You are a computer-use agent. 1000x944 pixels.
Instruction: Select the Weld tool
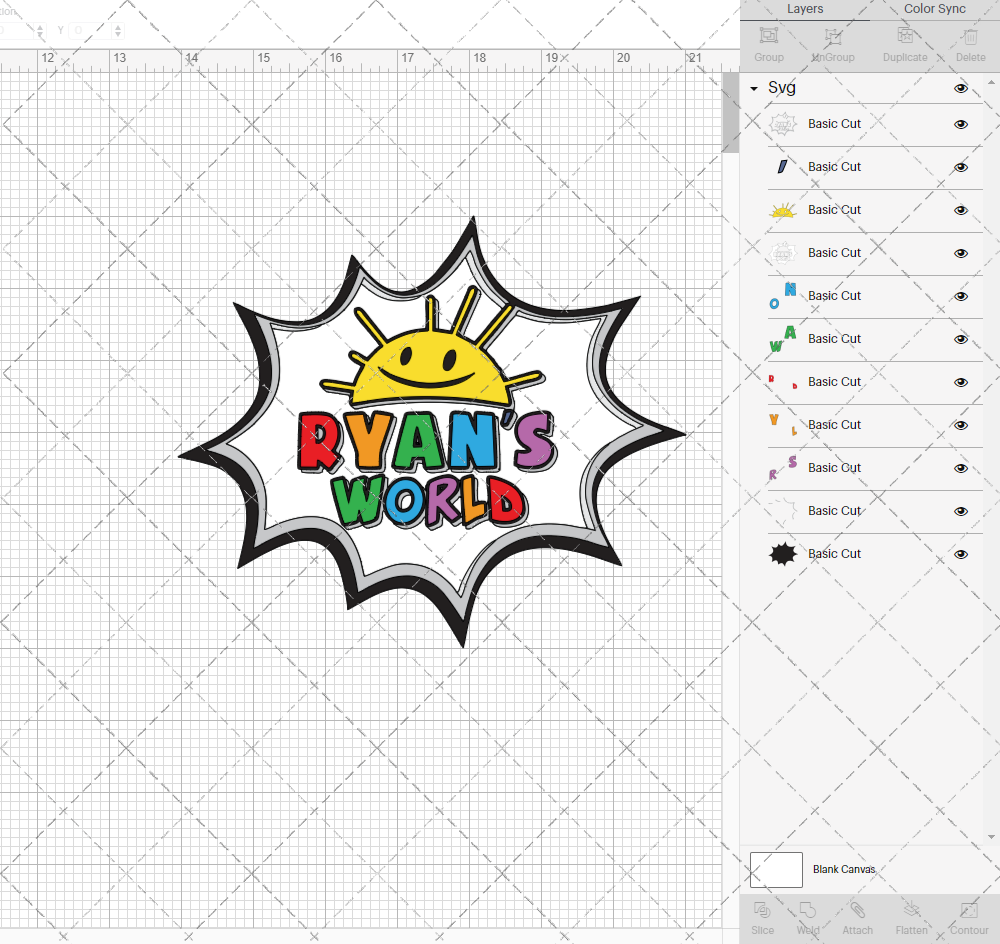point(807,910)
